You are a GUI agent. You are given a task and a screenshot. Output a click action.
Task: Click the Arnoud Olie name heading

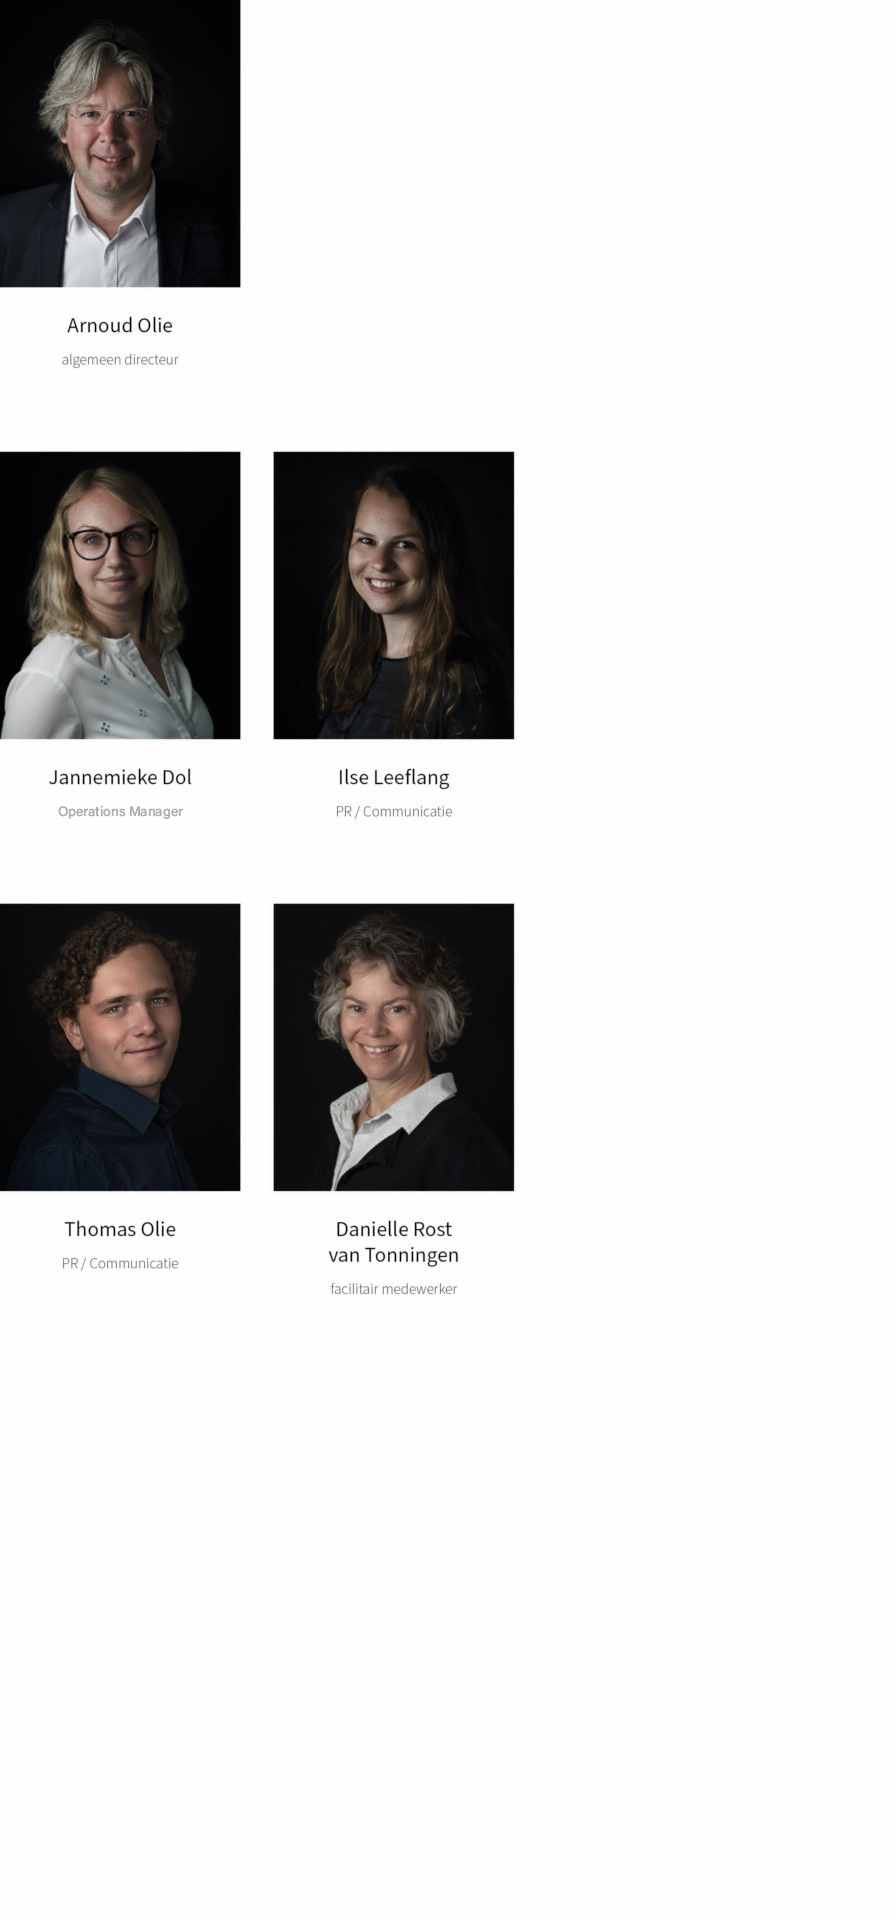120,325
